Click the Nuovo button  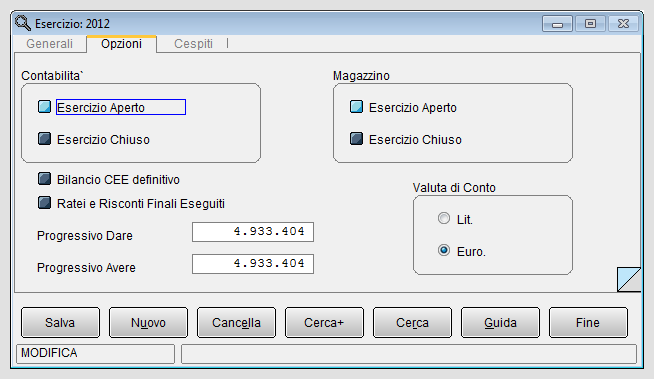[148, 322]
